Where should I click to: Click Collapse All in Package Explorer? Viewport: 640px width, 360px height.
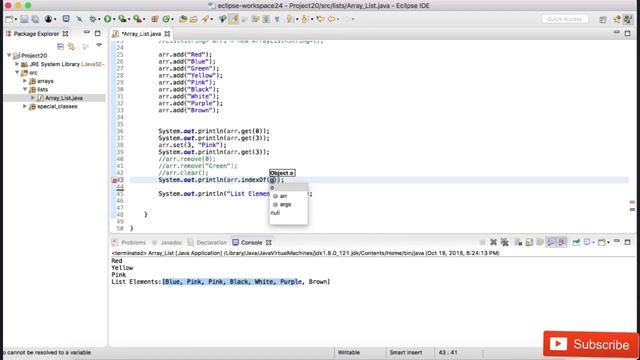pyautogui.click(x=60, y=47)
